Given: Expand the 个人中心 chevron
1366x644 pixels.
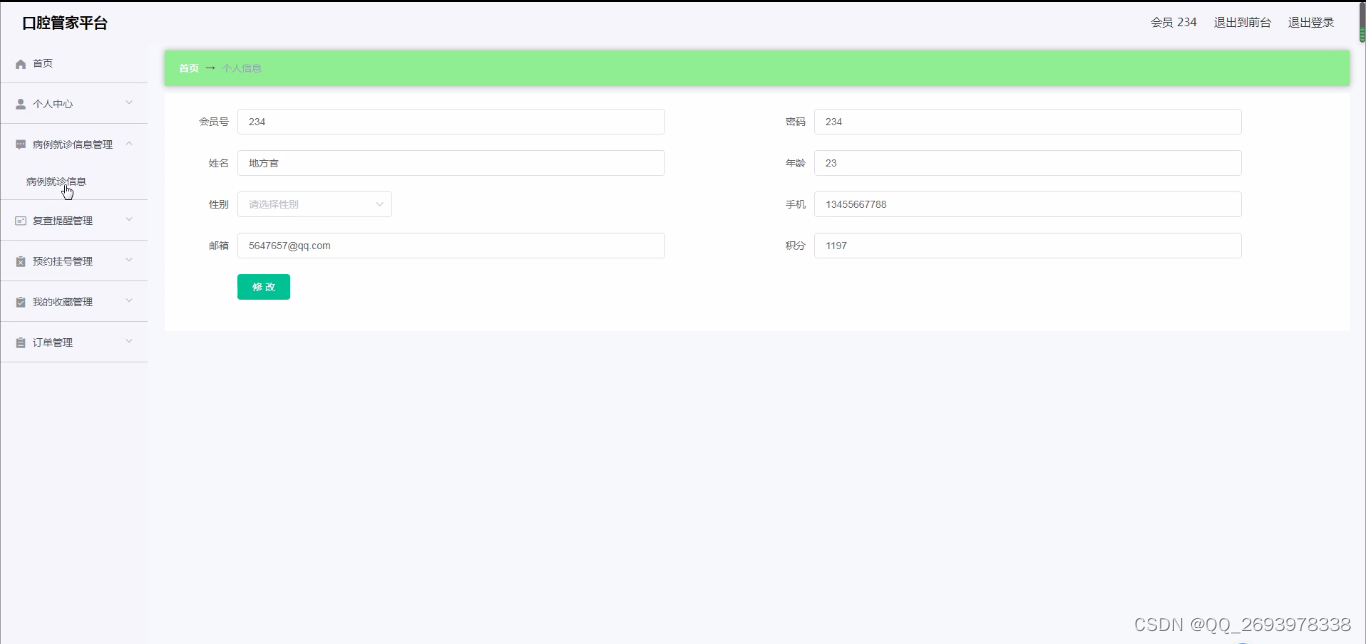Looking at the screenshot, I should [129, 103].
